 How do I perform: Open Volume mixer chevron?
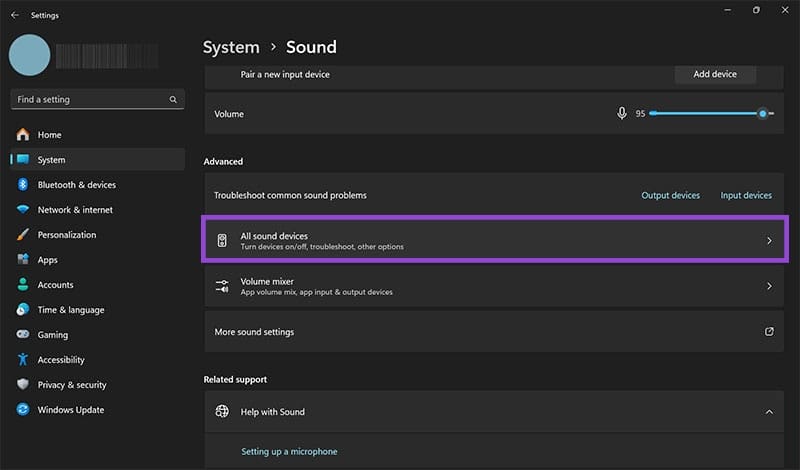(x=769, y=286)
